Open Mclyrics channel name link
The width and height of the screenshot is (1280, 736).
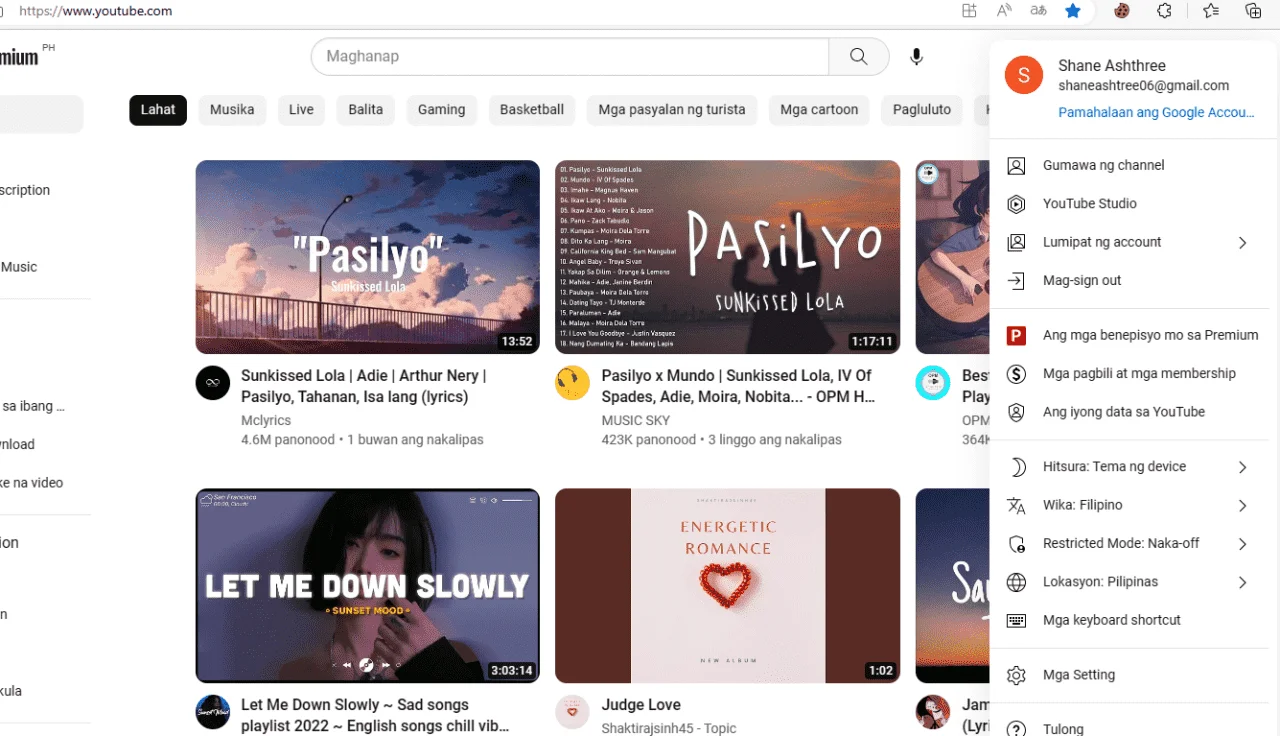click(266, 421)
